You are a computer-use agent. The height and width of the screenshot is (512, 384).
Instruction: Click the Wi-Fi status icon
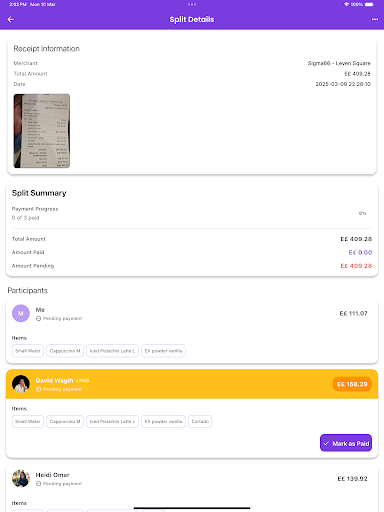coord(346,4)
